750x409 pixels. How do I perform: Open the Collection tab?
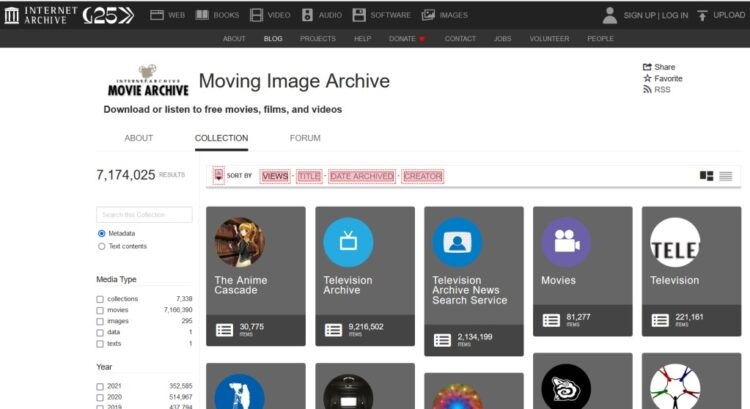click(x=221, y=138)
